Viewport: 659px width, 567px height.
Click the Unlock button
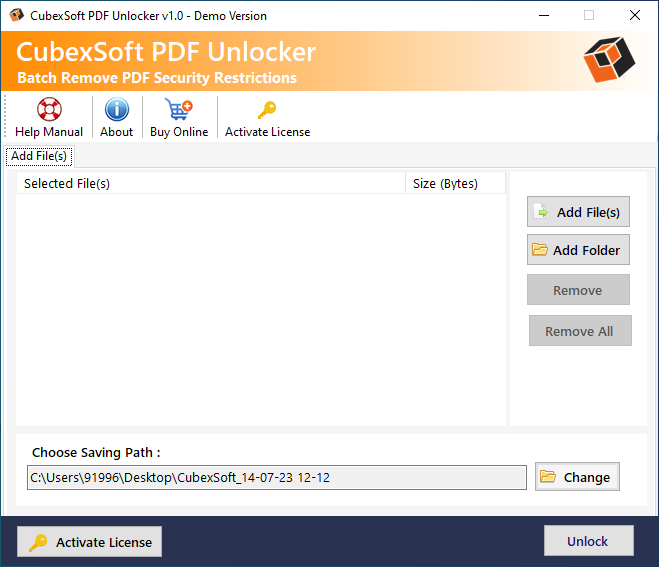[x=588, y=541]
